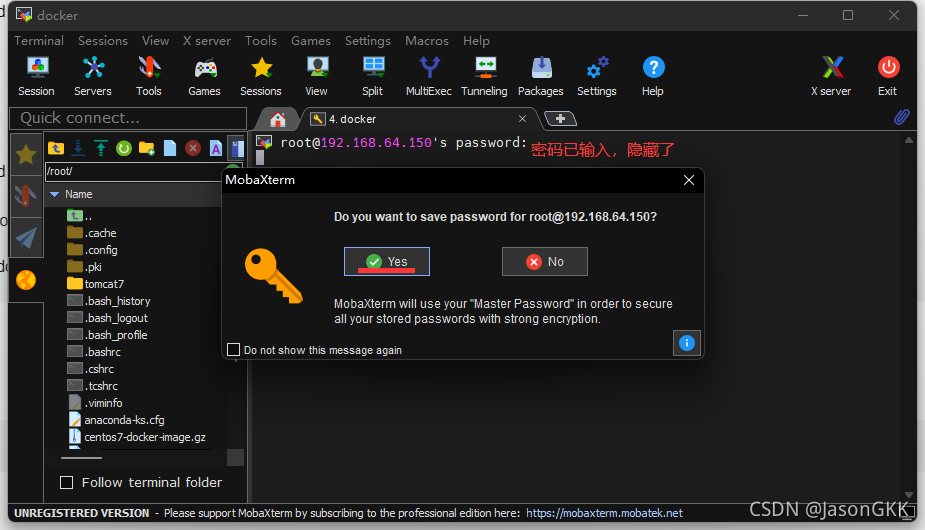Select the tomcat7 folder
Viewport: 925px width, 530px height.
tap(96, 284)
